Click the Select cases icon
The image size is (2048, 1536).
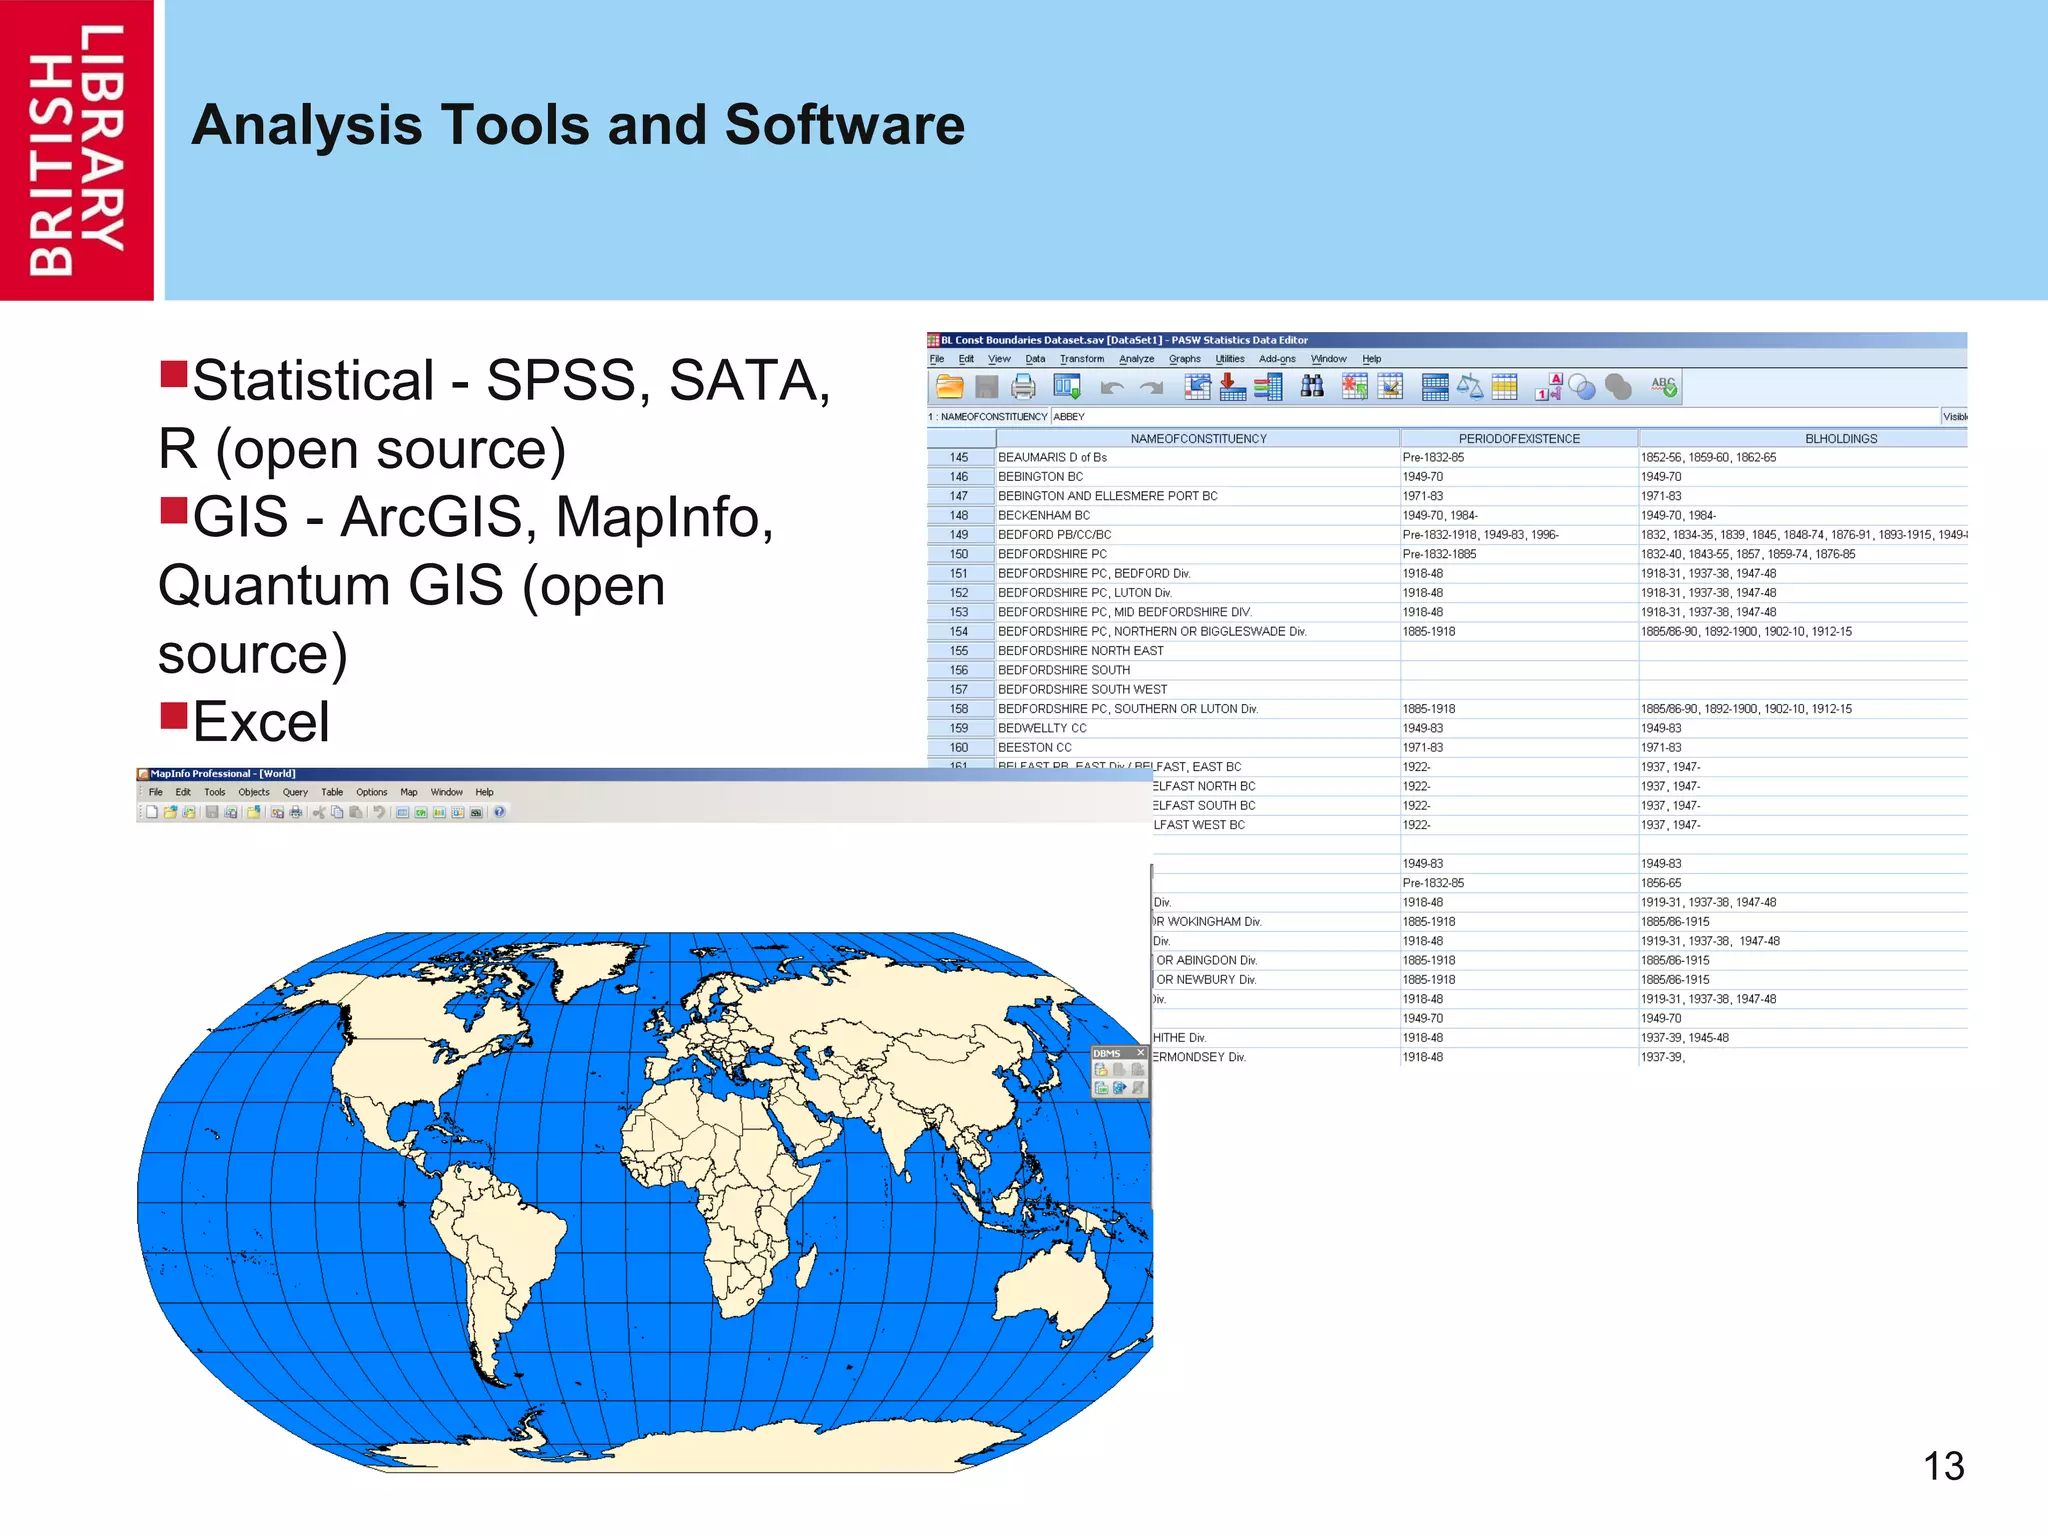point(1505,387)
